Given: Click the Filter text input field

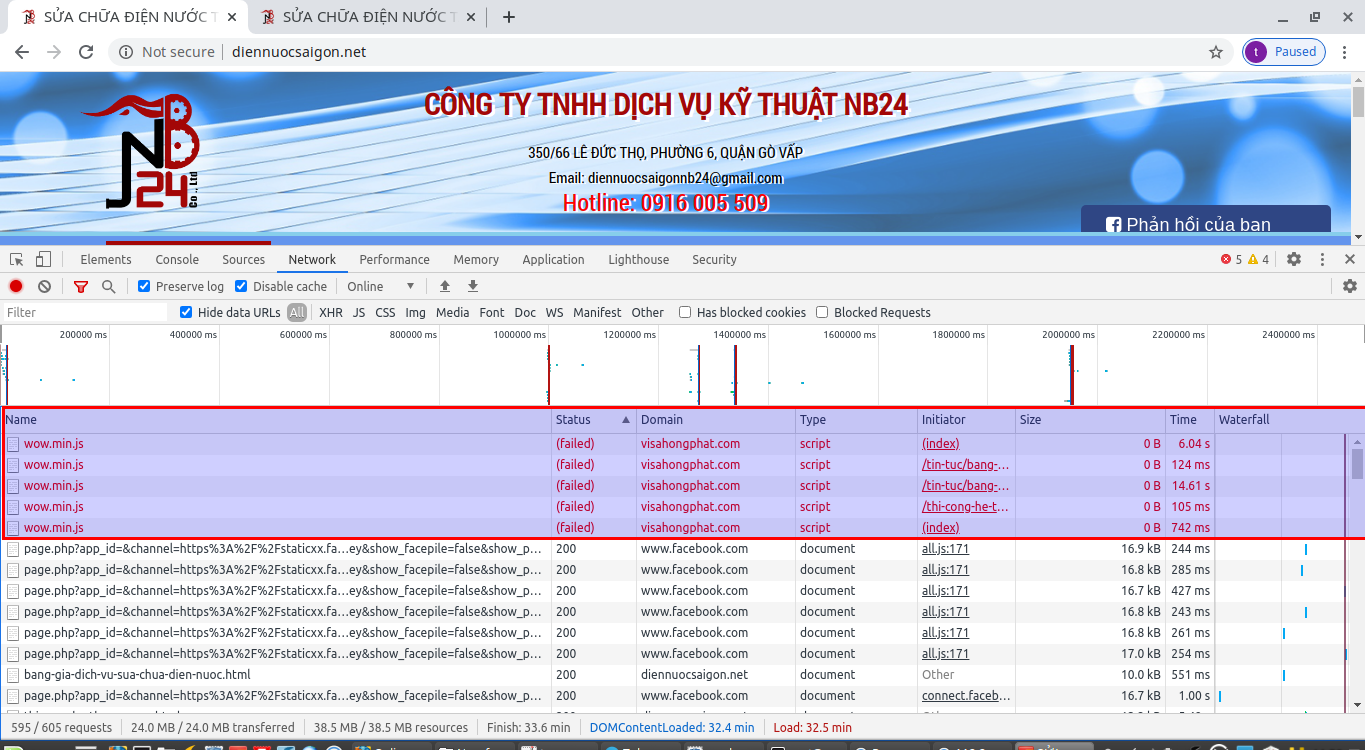Looking at the screenshot, I should click(x=85, y=312).
